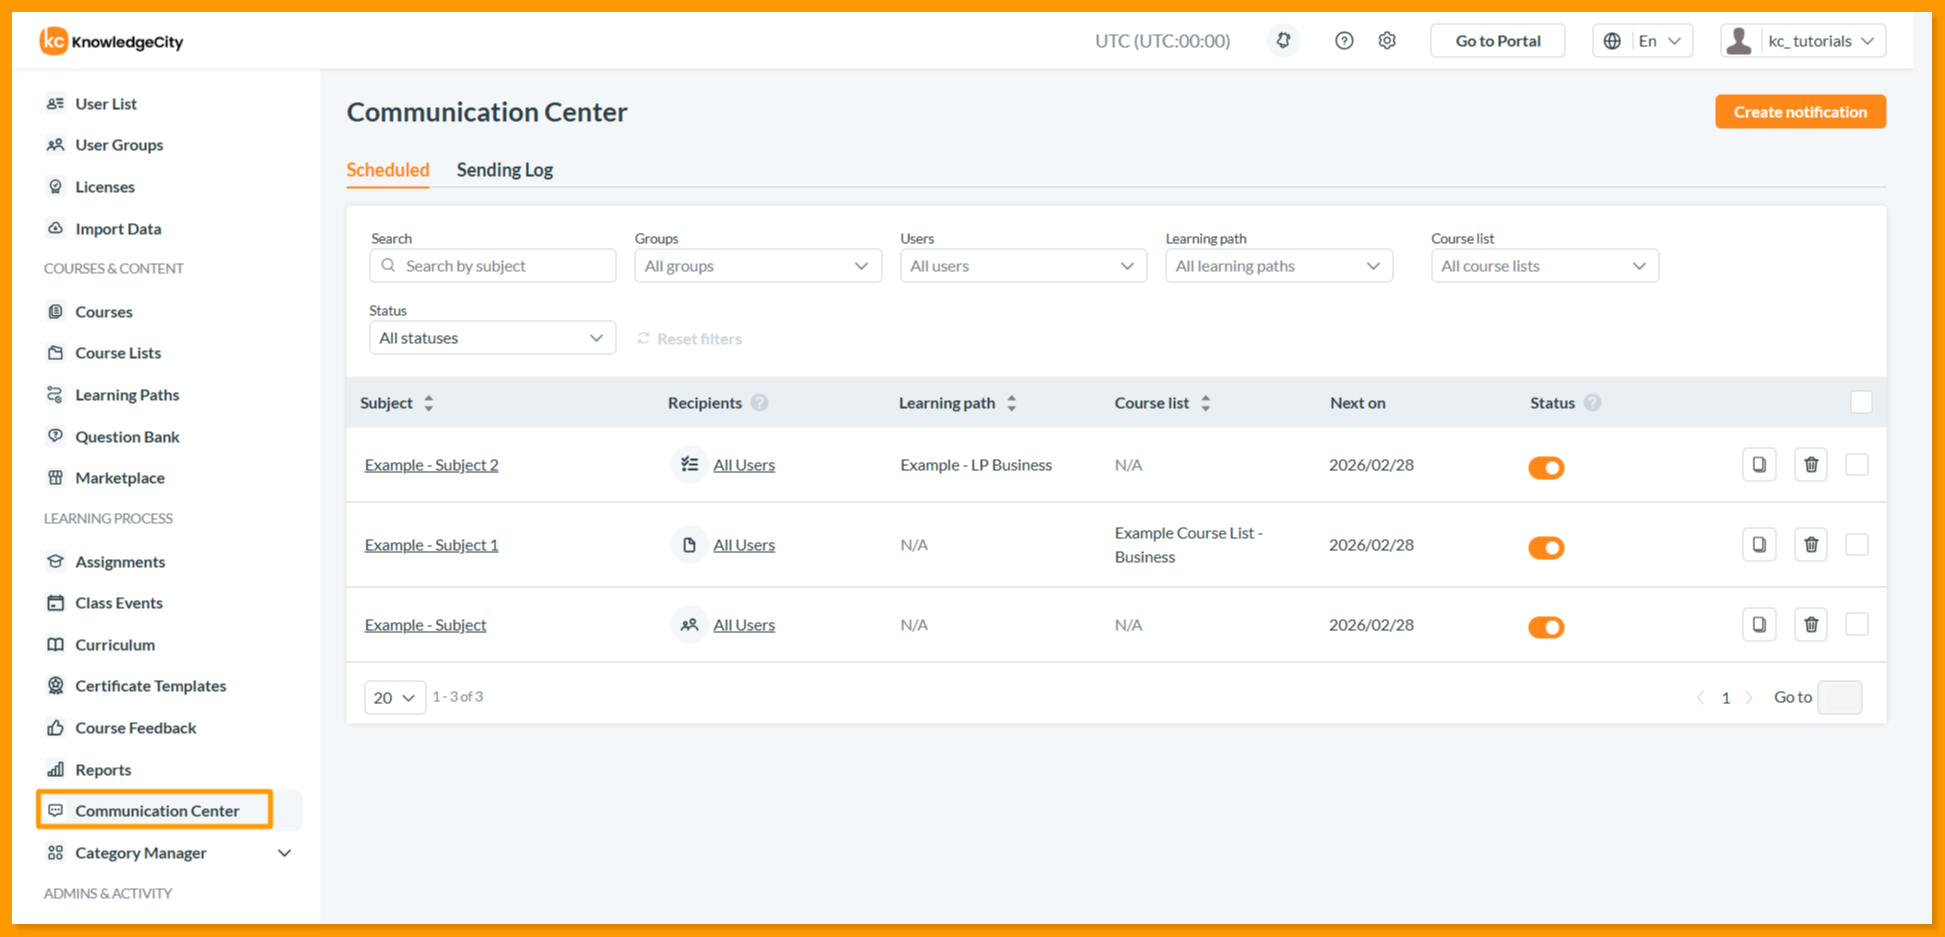This screenshot has height=937, width=1945.
Task: Open Learning Paths in the sidebar
Action: click(x=127, y=395)
